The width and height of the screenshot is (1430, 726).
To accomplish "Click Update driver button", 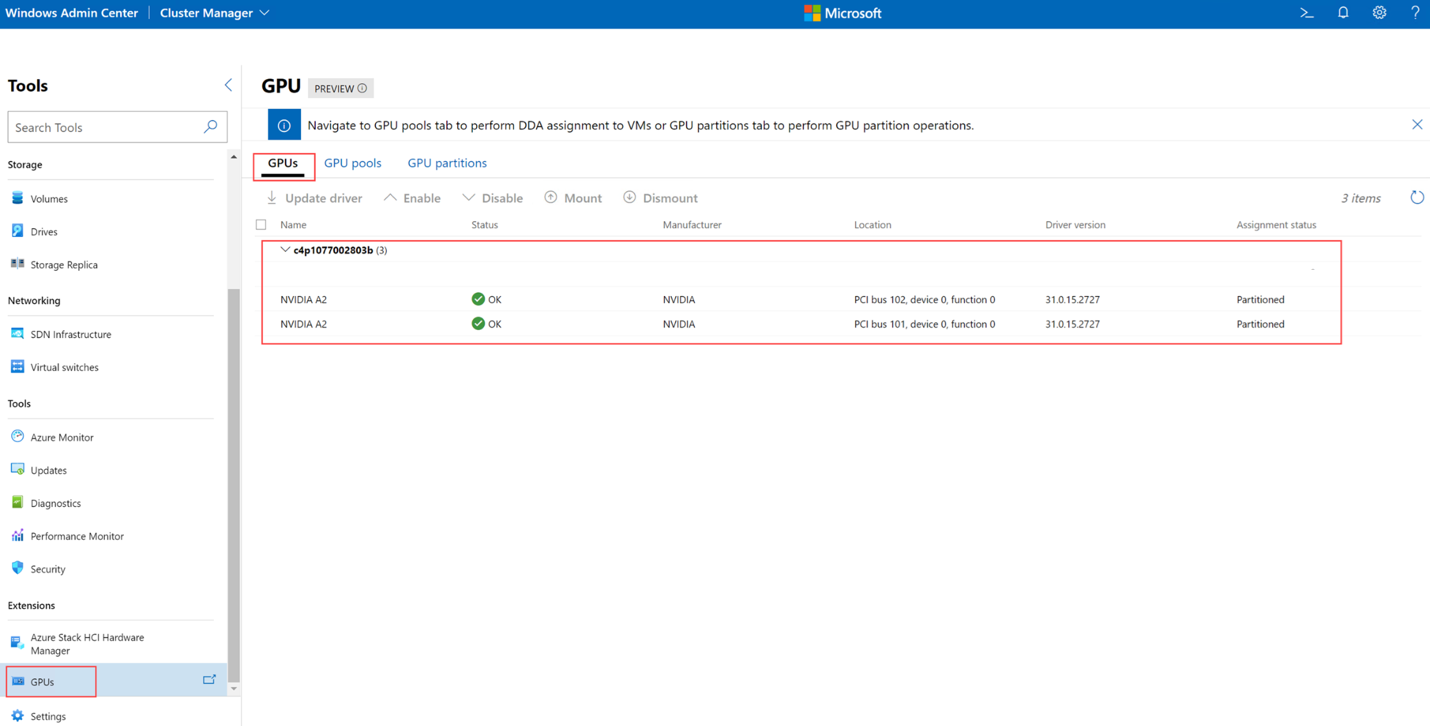I will click(314, 198).
